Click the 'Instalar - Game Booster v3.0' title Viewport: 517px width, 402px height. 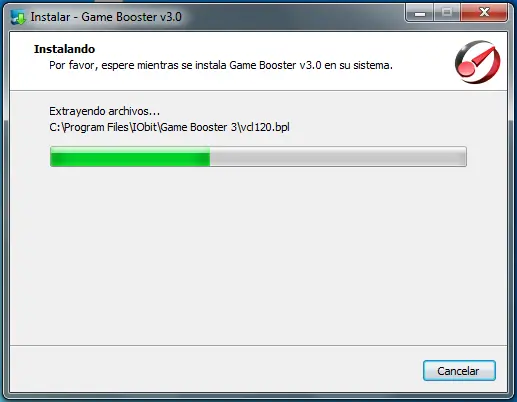point(106,17)
